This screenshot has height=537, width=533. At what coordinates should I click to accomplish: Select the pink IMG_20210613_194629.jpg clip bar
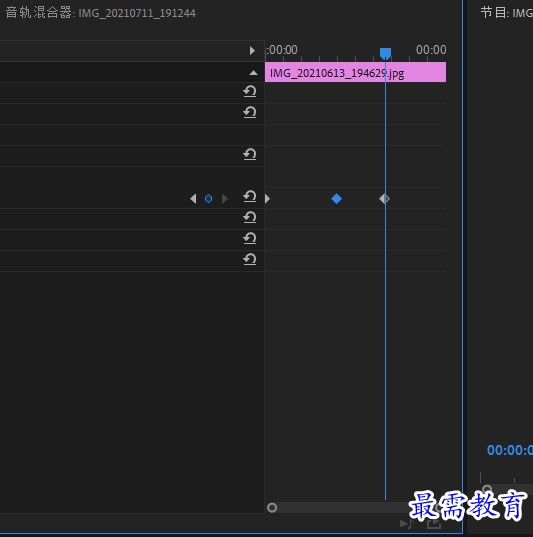click(355, 72)
